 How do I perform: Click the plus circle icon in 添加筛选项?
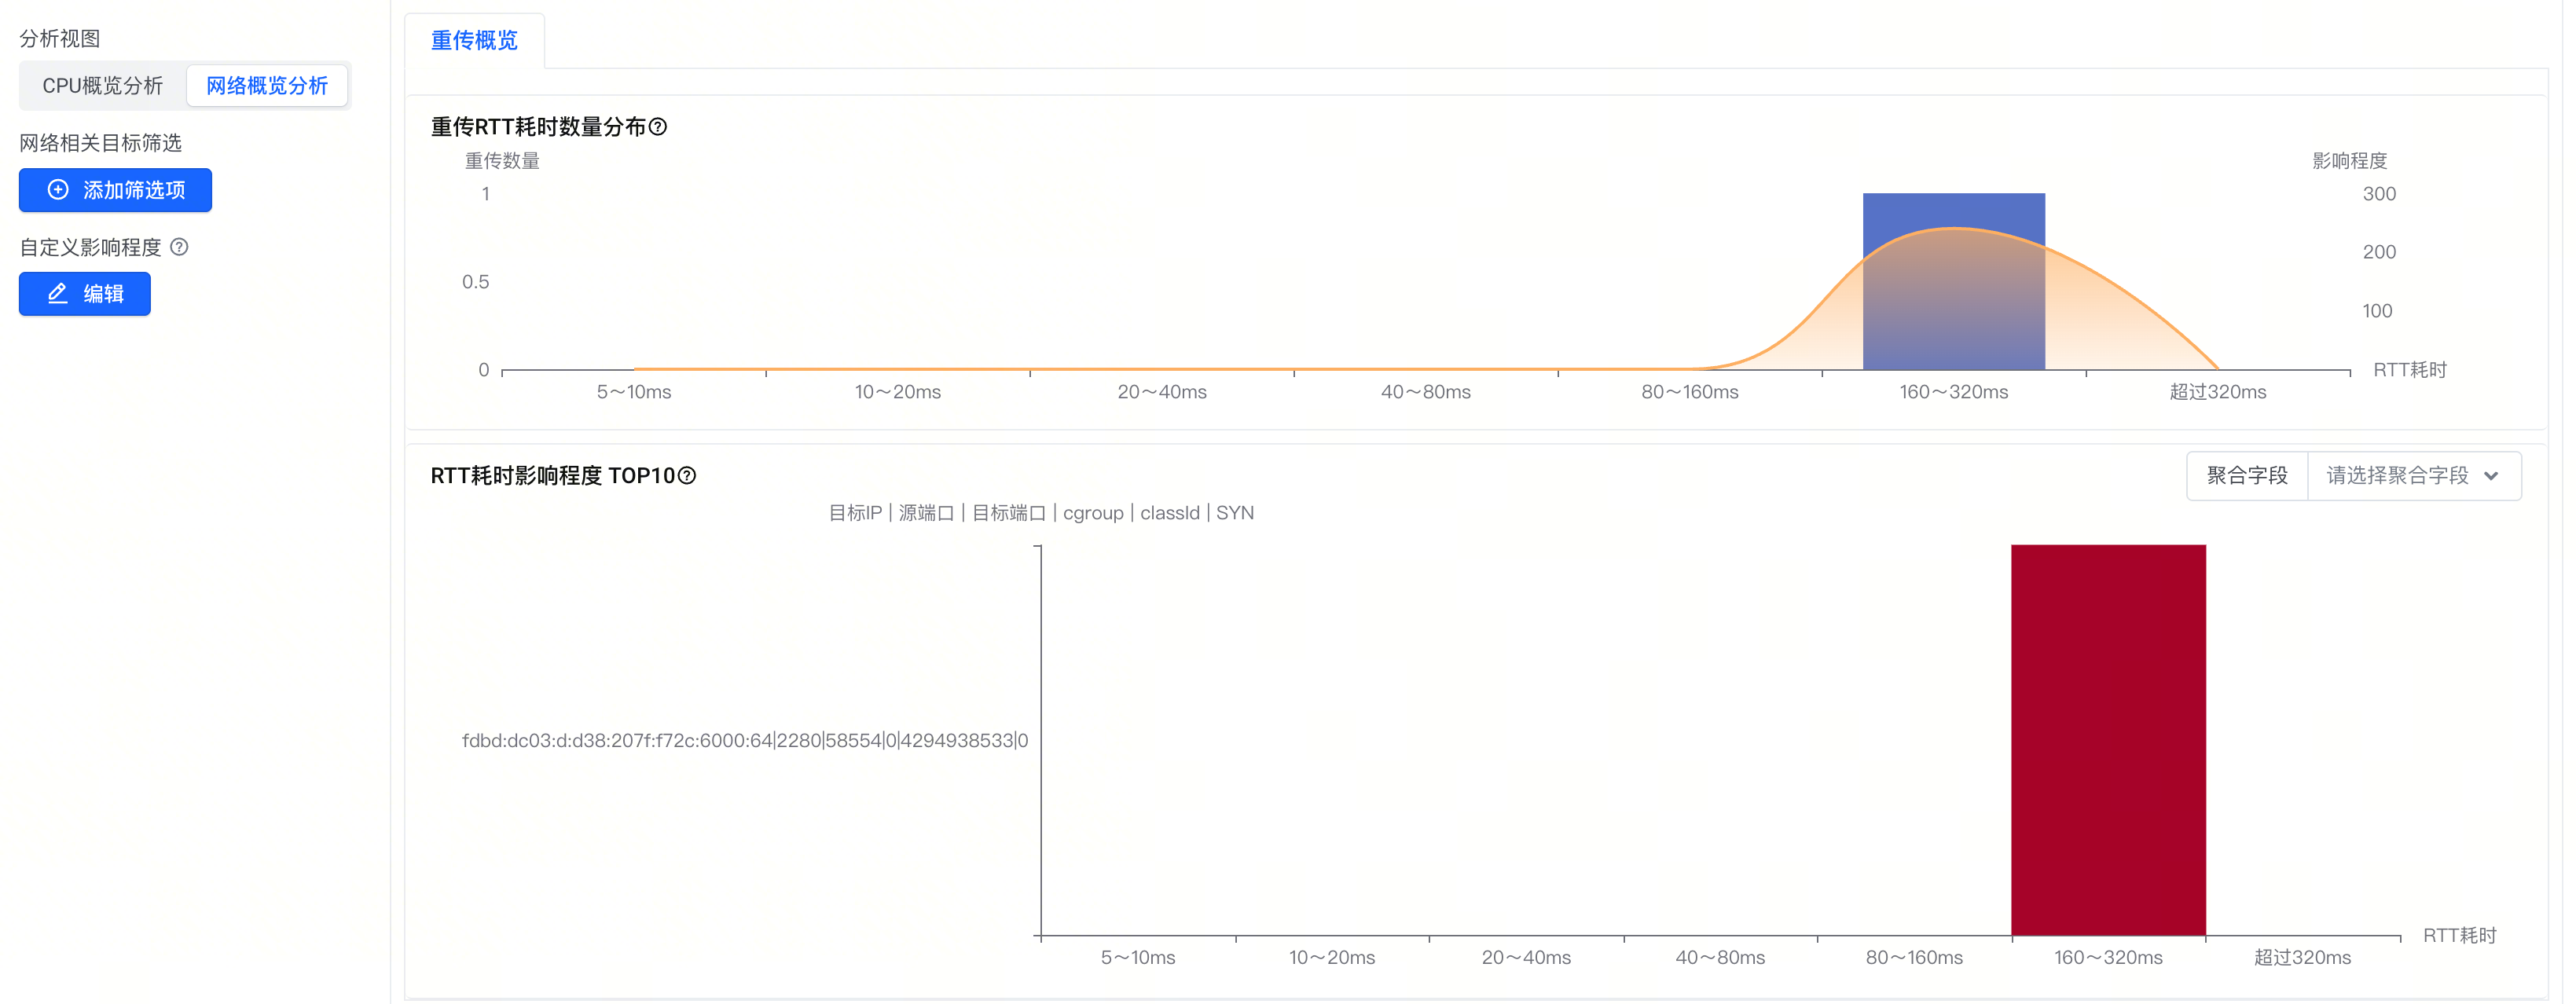tap(58, 190)
